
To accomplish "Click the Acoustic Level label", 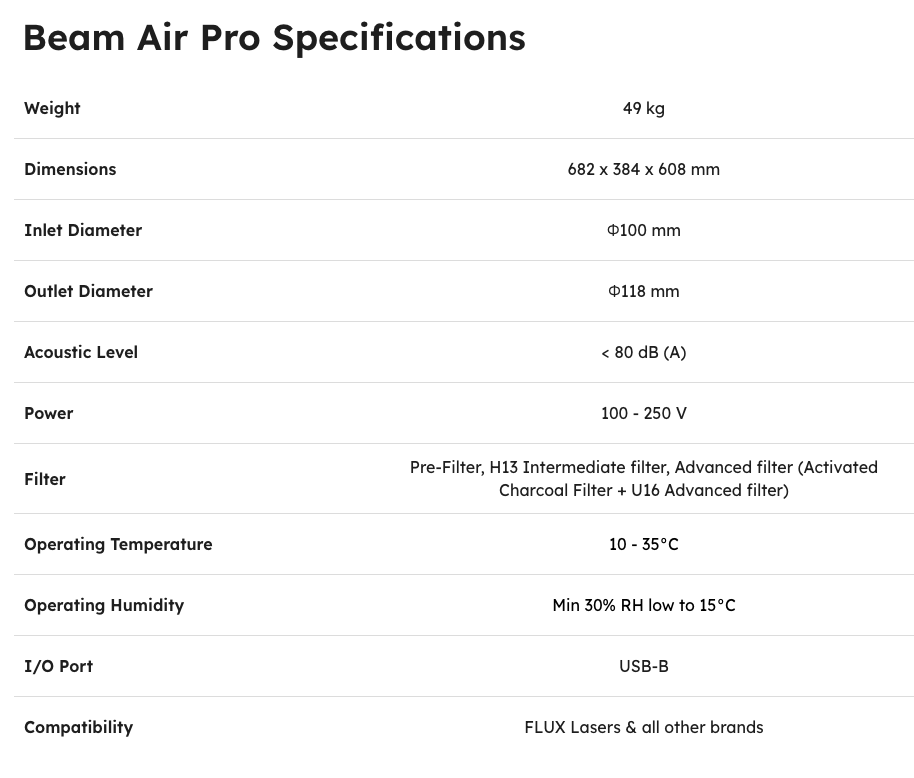I will tap(81, 352).
